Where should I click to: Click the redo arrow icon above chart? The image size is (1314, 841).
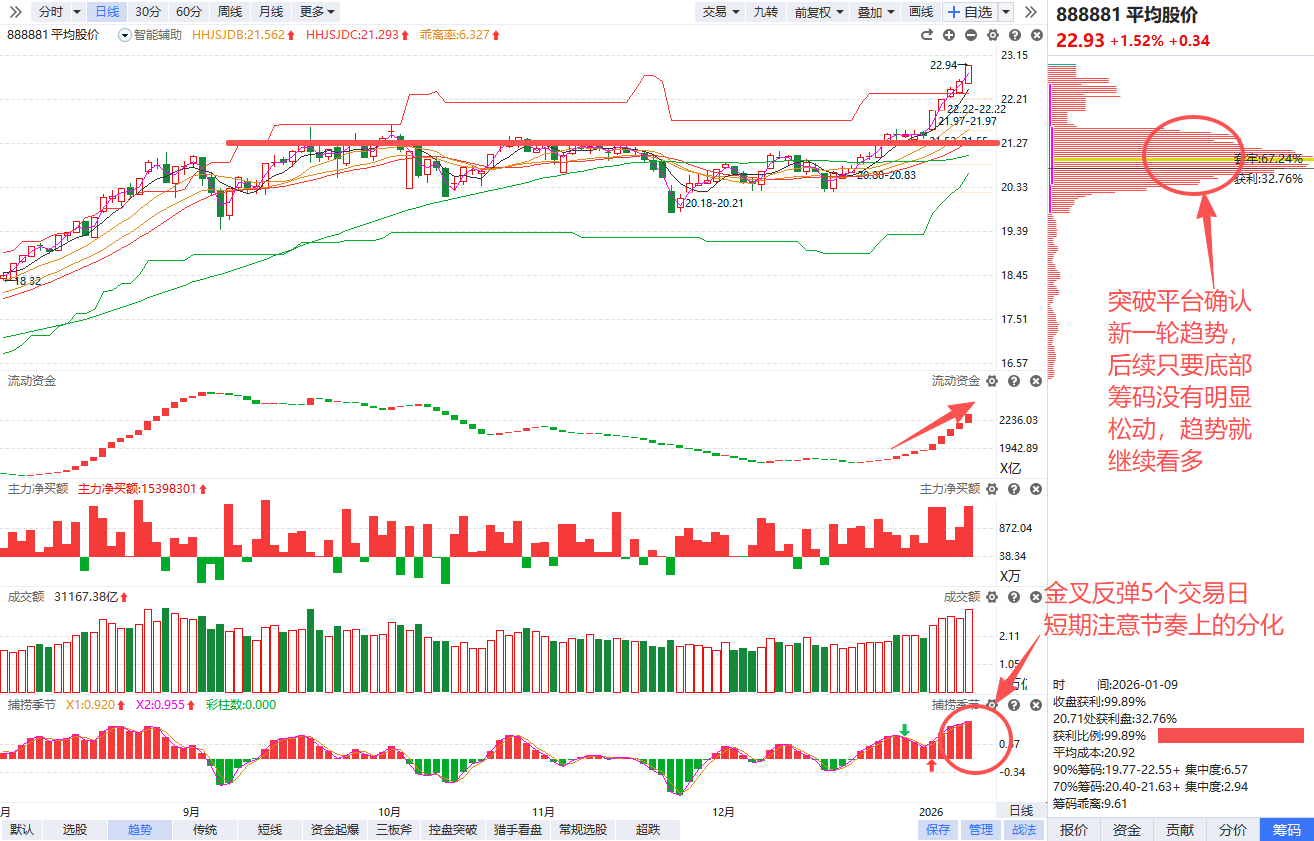pos(926,35)
